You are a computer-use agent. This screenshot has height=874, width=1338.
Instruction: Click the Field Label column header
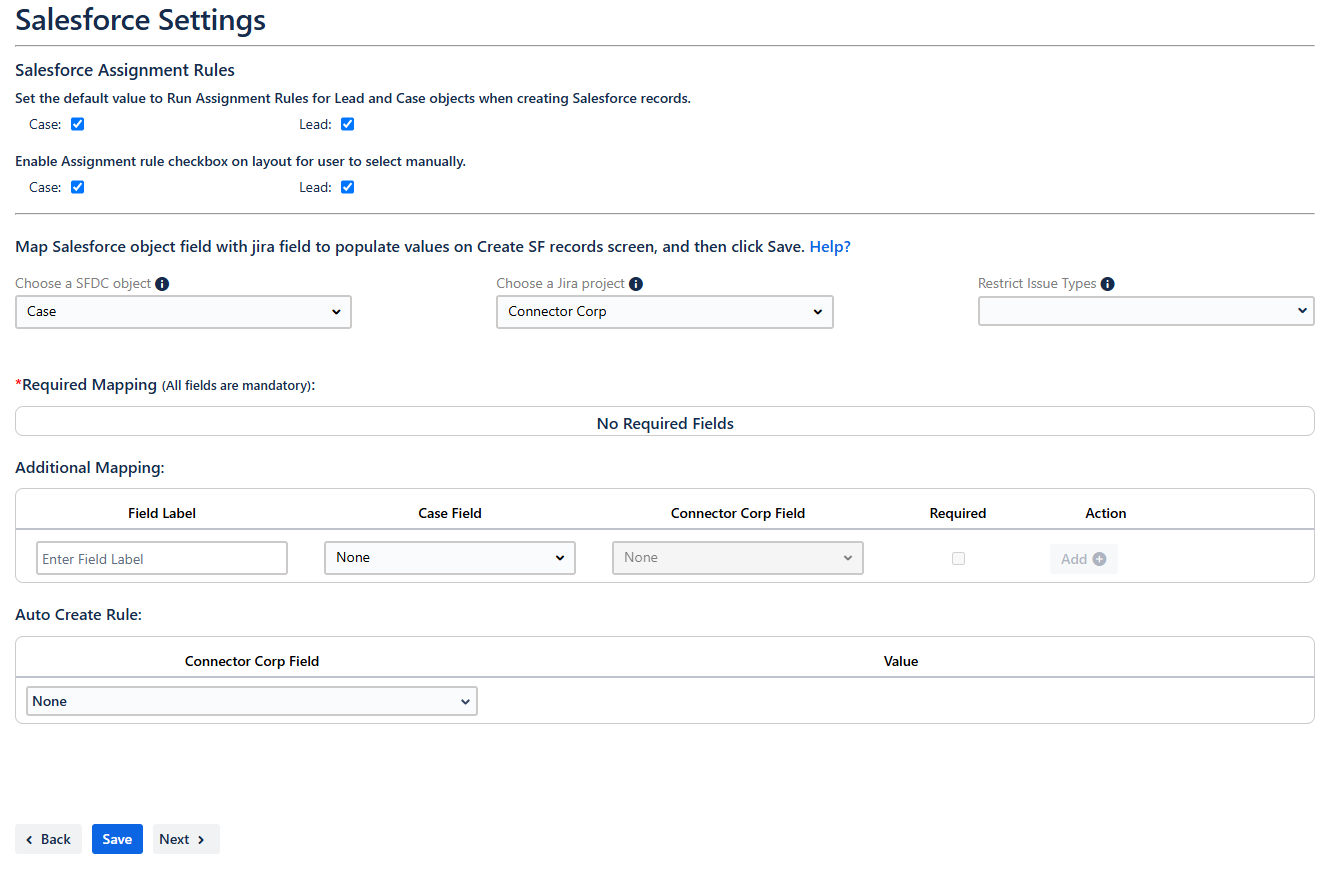coord(162,513)
